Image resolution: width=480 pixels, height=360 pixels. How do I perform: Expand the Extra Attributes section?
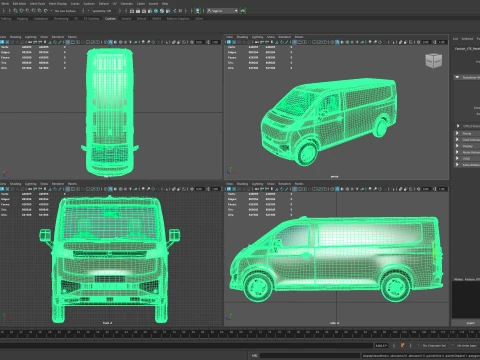[x=457, y=165]
